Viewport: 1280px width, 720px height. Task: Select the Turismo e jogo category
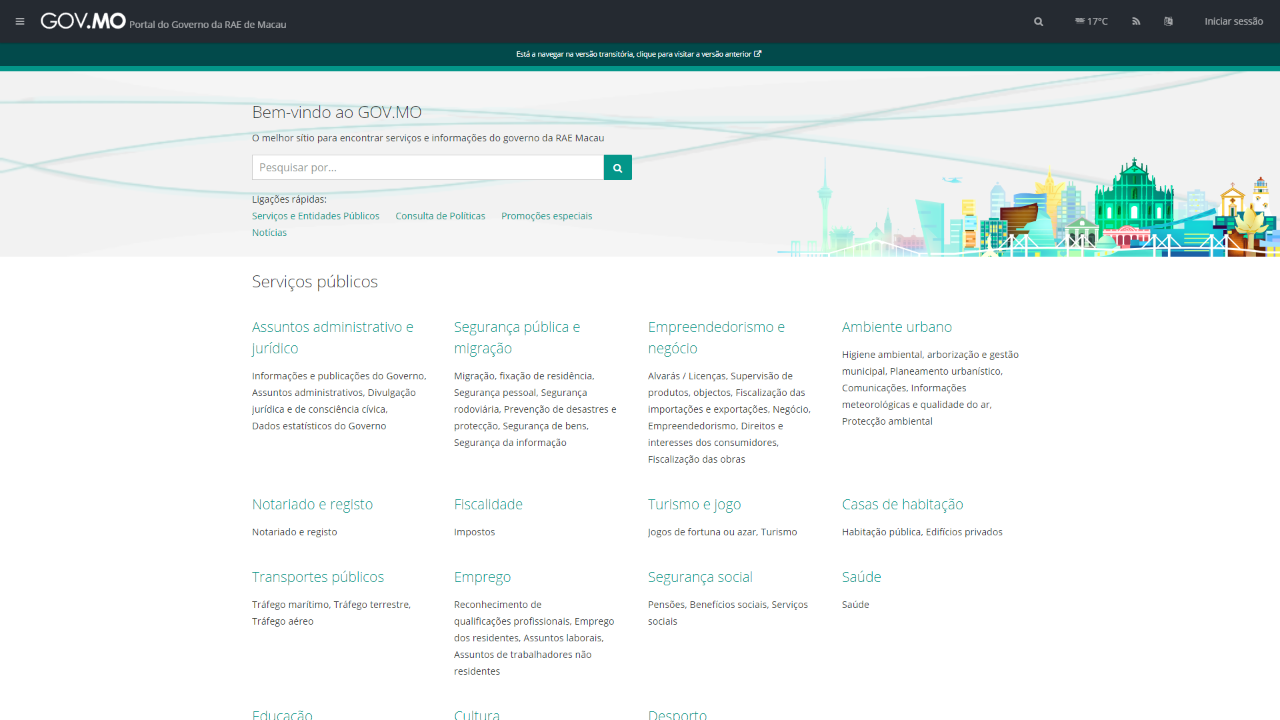click(x=694, y=504)
